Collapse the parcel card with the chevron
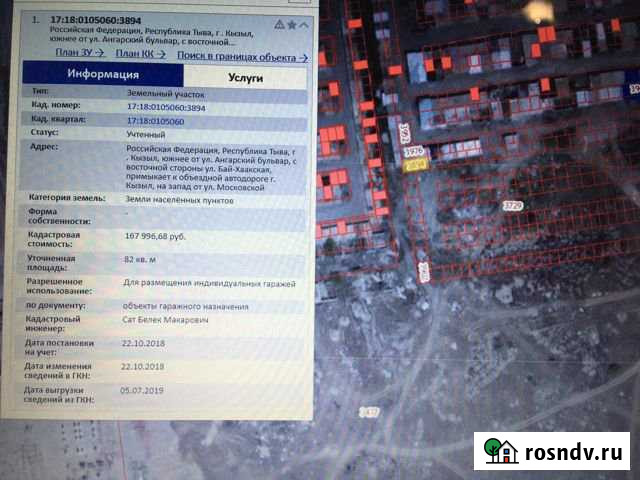Screen dimensions: 640x480 304,25
